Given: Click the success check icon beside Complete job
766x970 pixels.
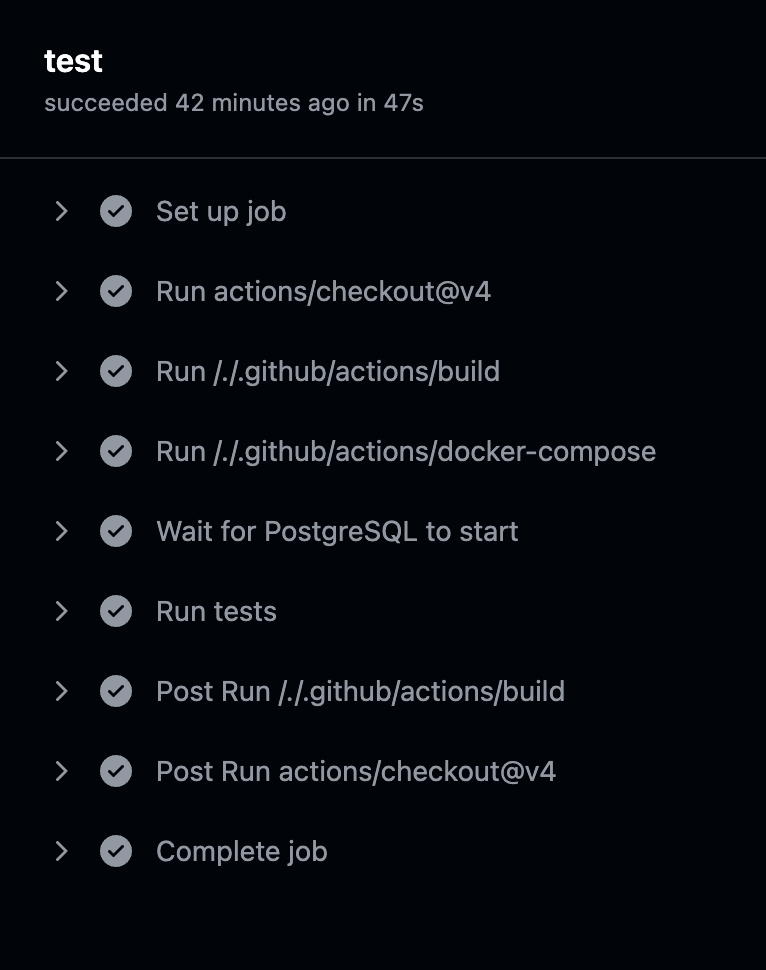Looking at the screenshot, I should pos(116,851).
